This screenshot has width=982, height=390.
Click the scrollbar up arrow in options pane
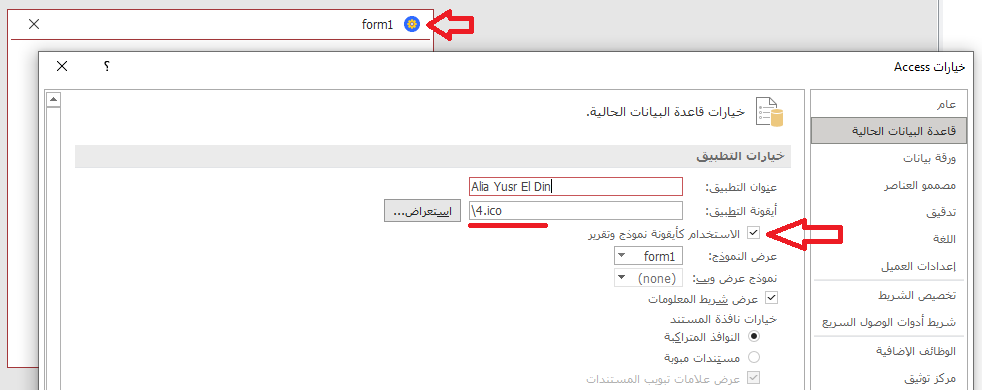tap(53, 100)
